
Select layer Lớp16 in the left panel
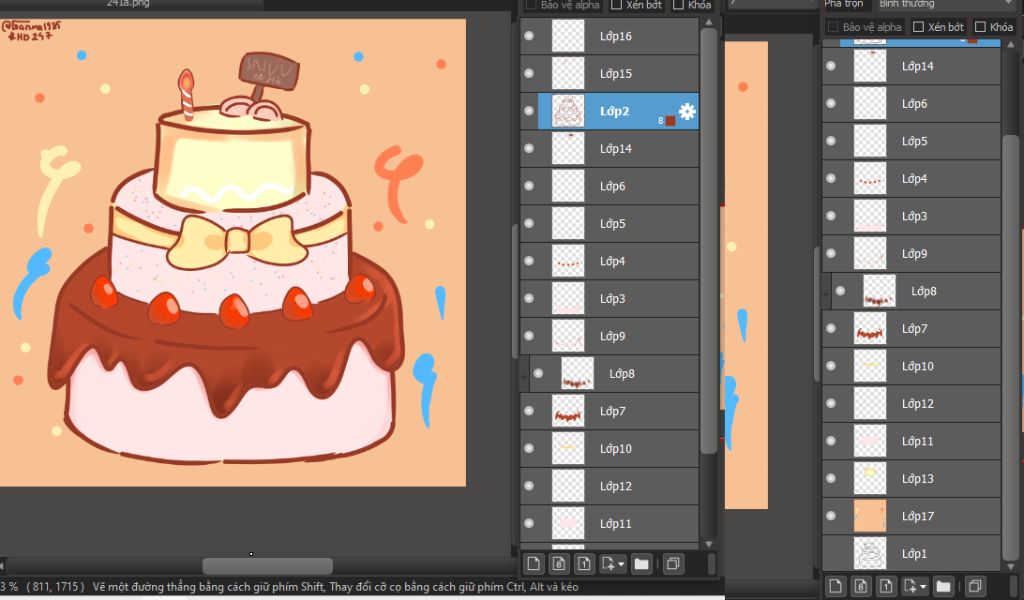(x=609, y=36)
